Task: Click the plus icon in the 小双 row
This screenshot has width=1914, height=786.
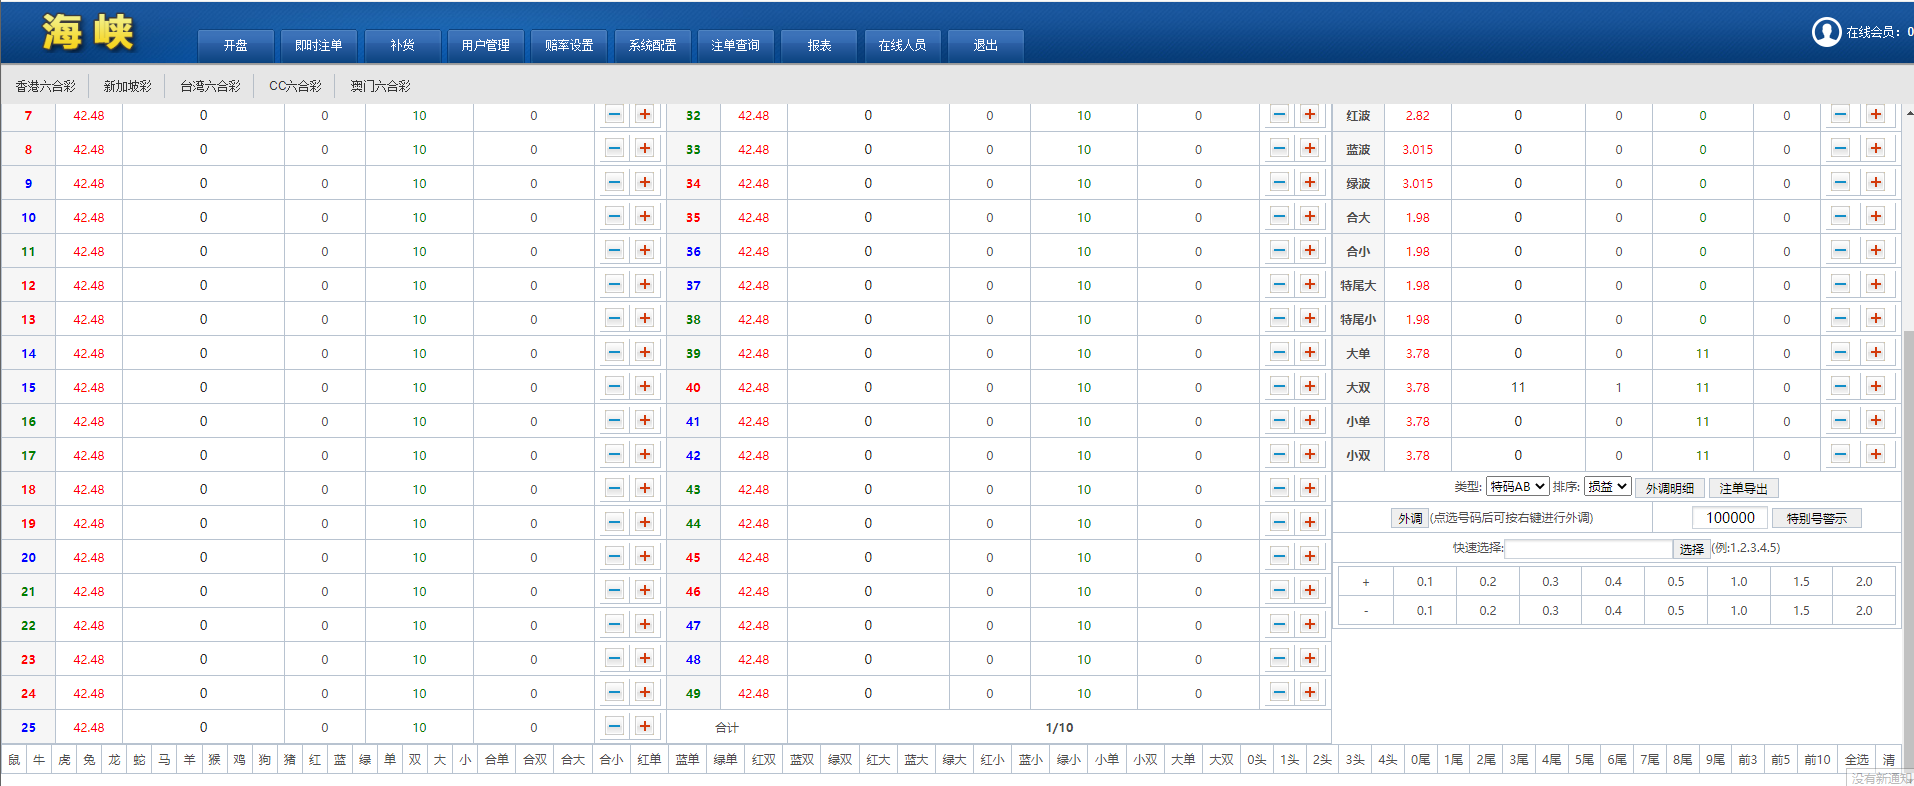Action: point(1875,455)
